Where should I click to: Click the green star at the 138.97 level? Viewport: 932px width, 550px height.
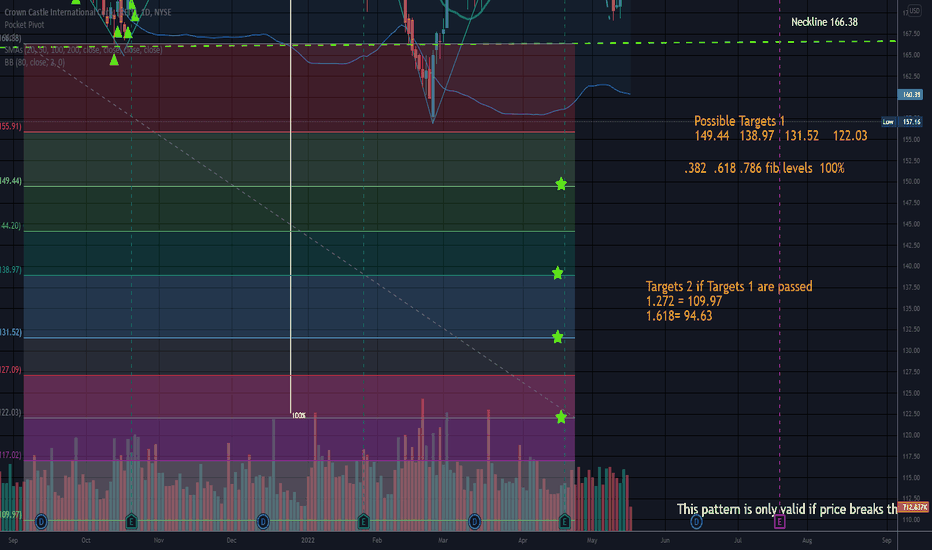pyautogui.click(x=558, y=274)
